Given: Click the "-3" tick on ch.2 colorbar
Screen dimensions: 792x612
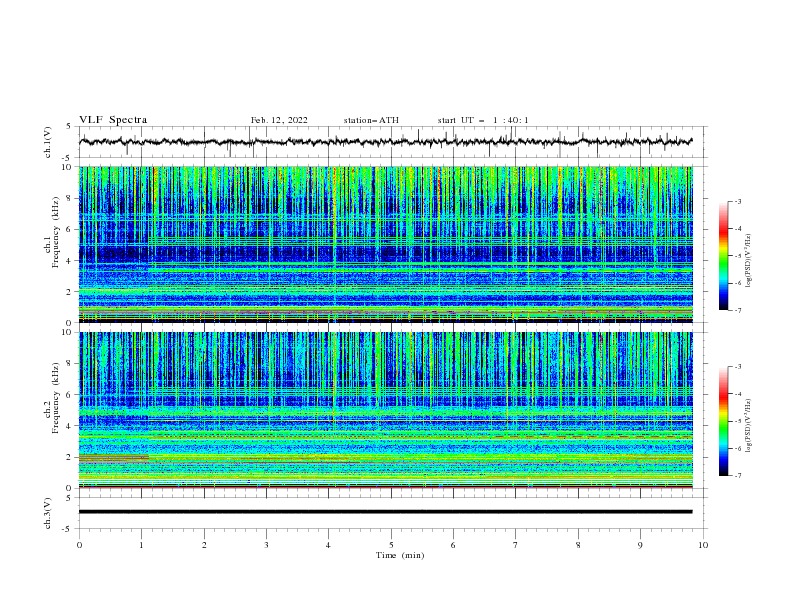Looking at the screenshot, I should [738, 367].
